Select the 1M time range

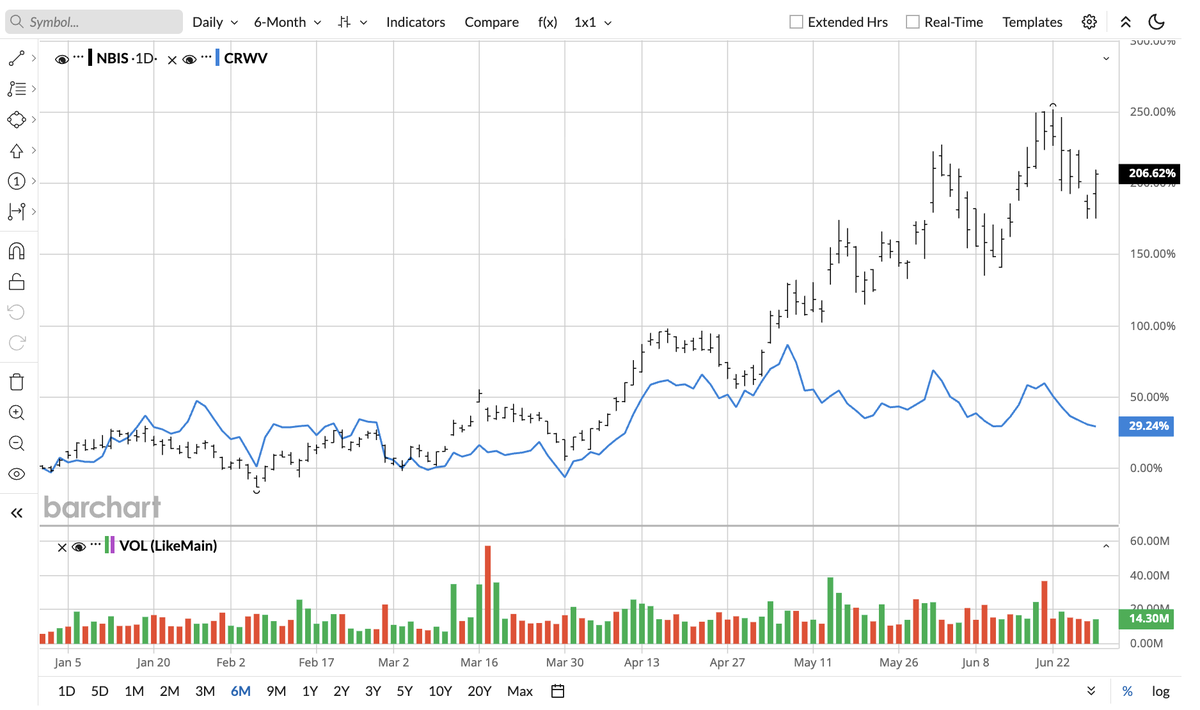click(x=134, y=691)
